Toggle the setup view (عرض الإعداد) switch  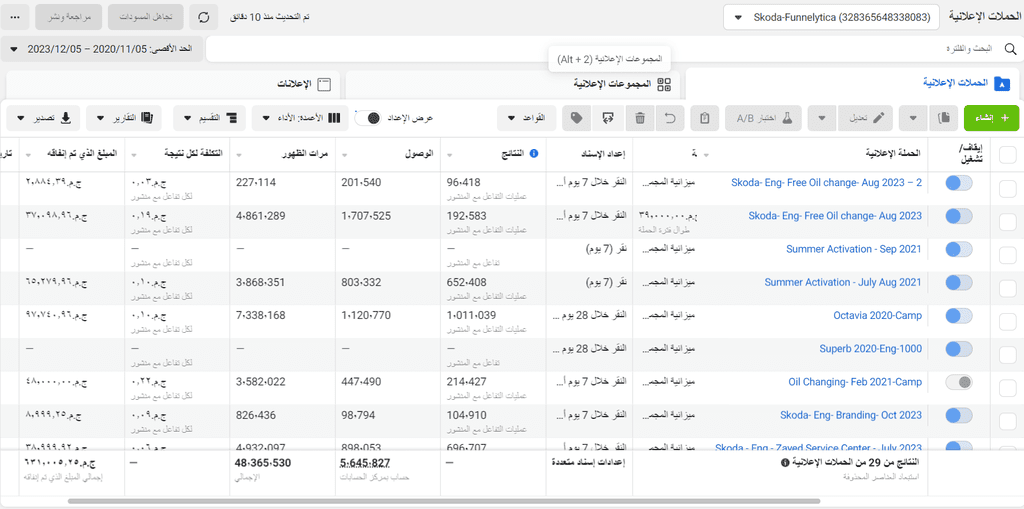tap(368, 118)
